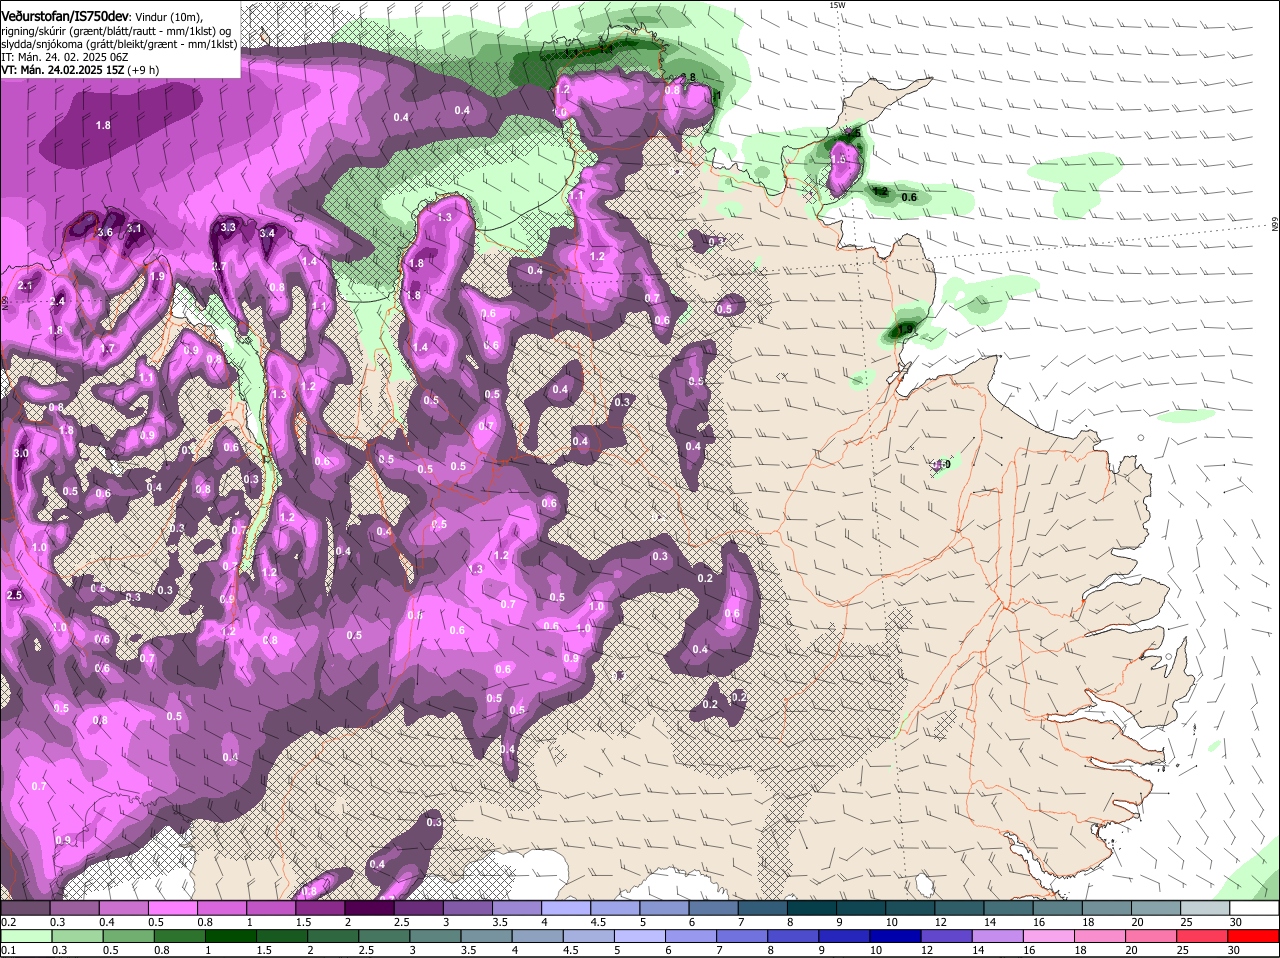
Task: Click the dark teal 8–9 snow scale swatch
Action: pos(812,908)
